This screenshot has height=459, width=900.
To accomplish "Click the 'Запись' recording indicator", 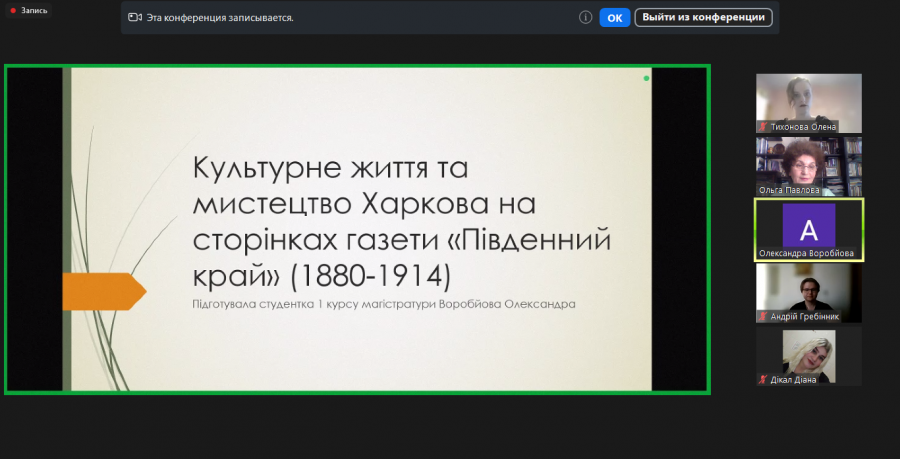I will [x=29, y=10].
